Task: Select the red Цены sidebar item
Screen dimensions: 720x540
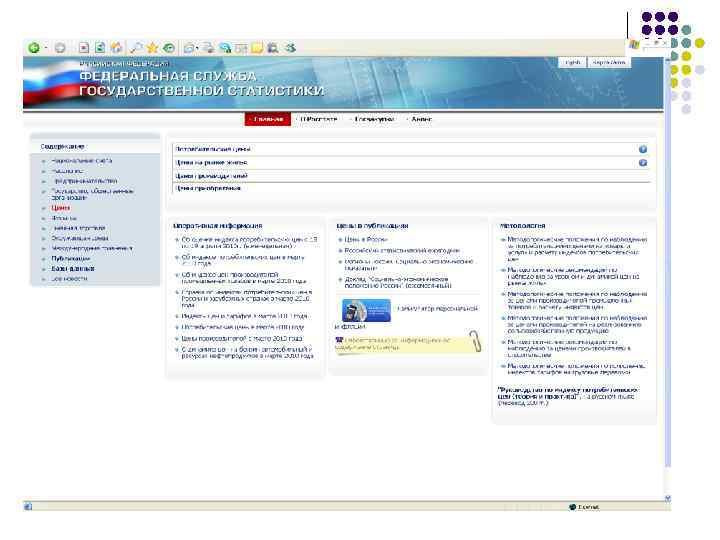Action: click(61, 208)
